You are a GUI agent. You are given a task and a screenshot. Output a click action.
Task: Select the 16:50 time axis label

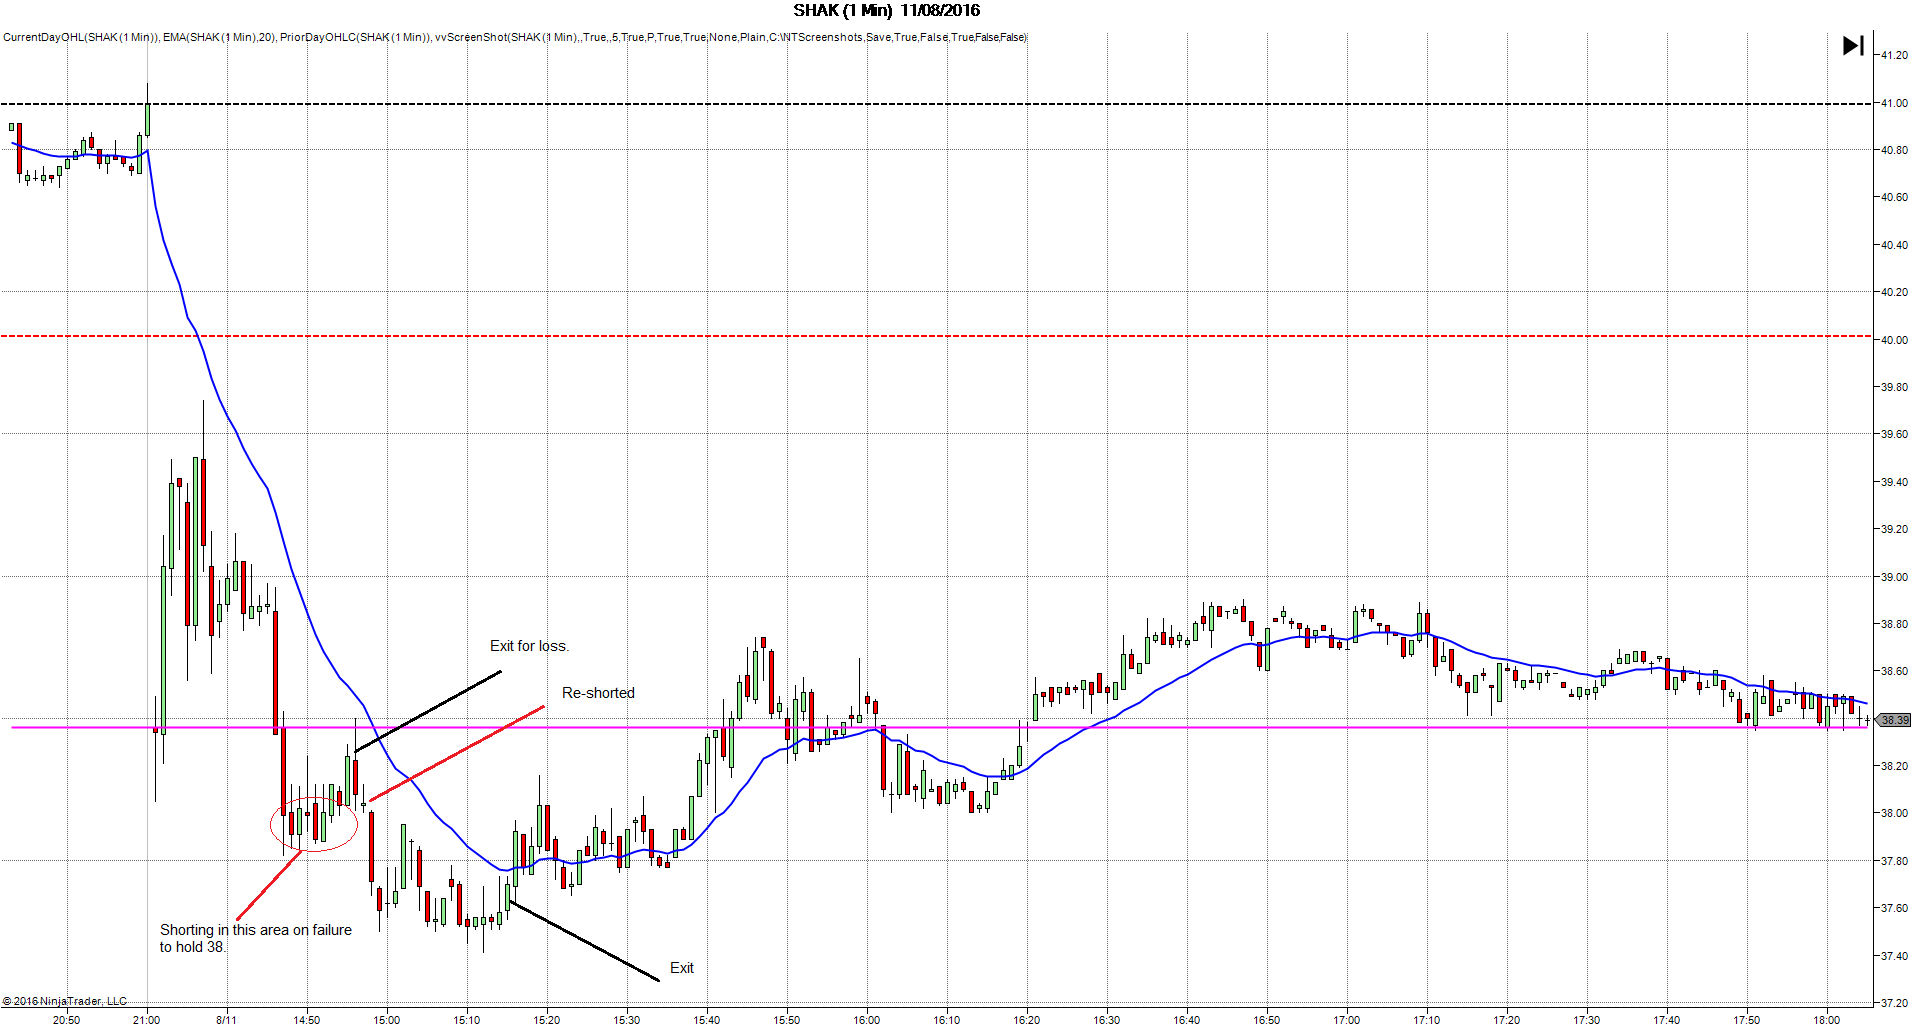tap(1267, 1020)
